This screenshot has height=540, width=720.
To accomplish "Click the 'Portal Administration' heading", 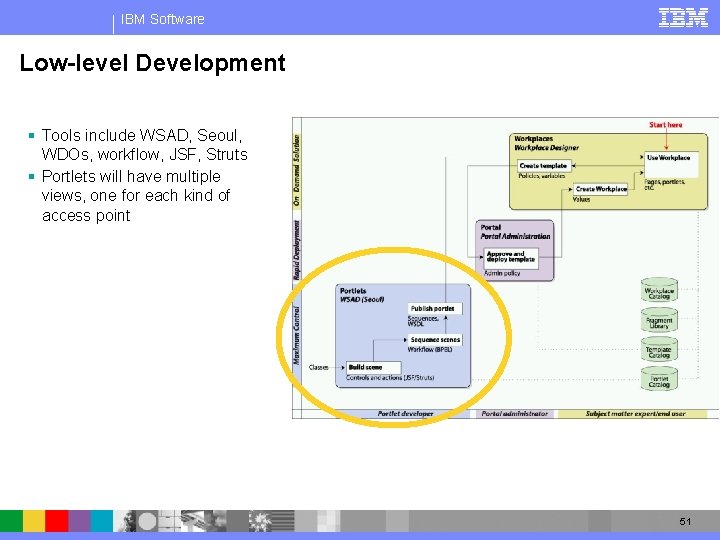I will 515,236.
